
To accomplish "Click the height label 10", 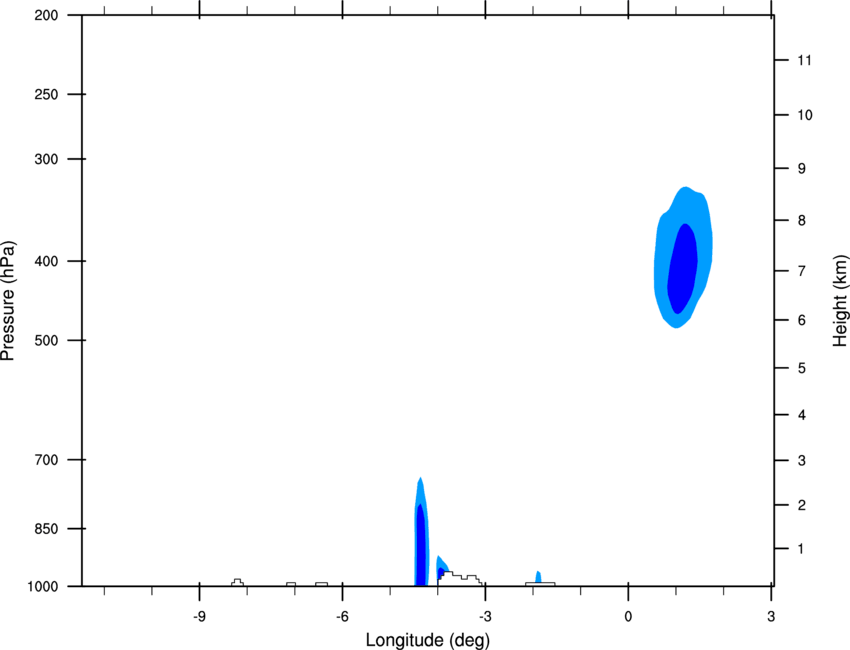I will (x=805, y=115).
